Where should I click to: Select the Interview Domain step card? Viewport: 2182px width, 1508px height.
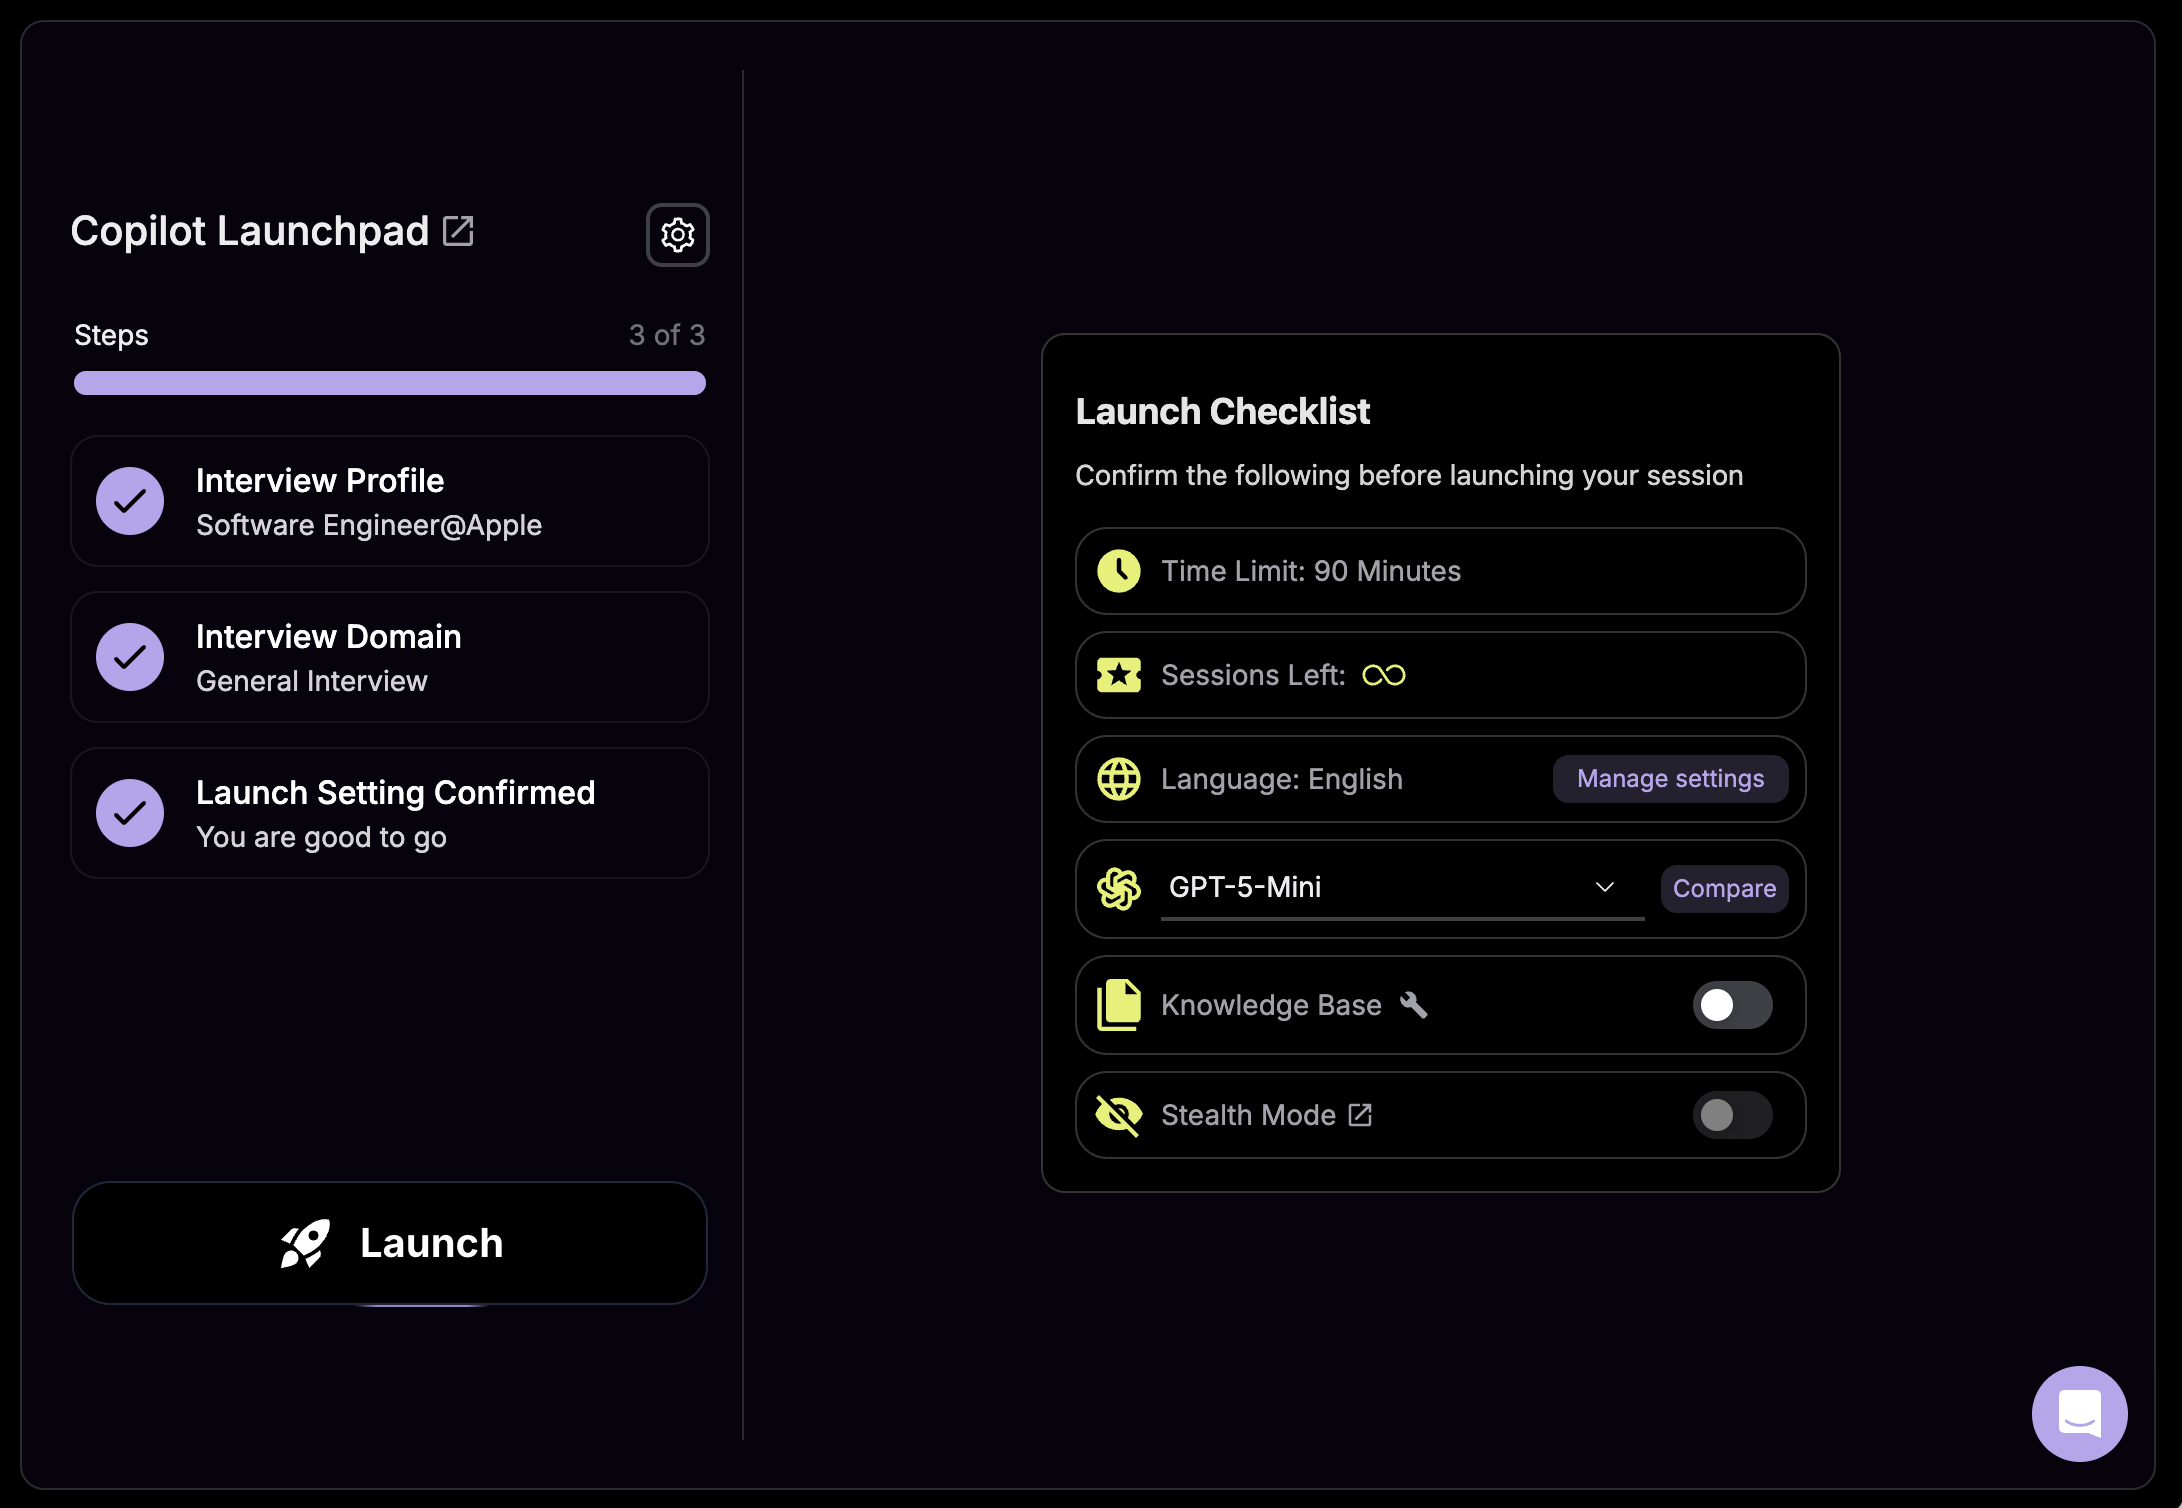389,657
